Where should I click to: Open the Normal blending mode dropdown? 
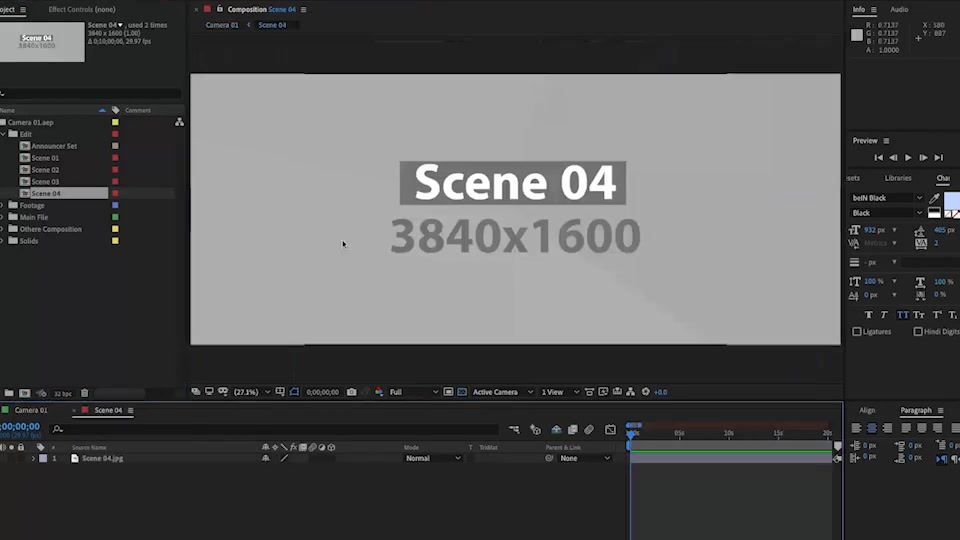click(x=433, y=458)
